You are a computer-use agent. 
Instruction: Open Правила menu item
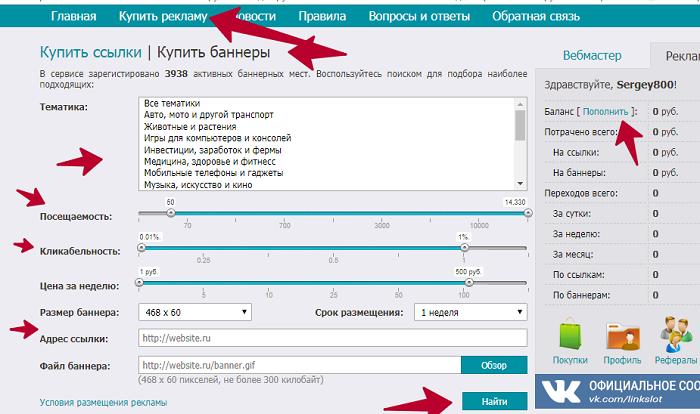click(322, 17)
